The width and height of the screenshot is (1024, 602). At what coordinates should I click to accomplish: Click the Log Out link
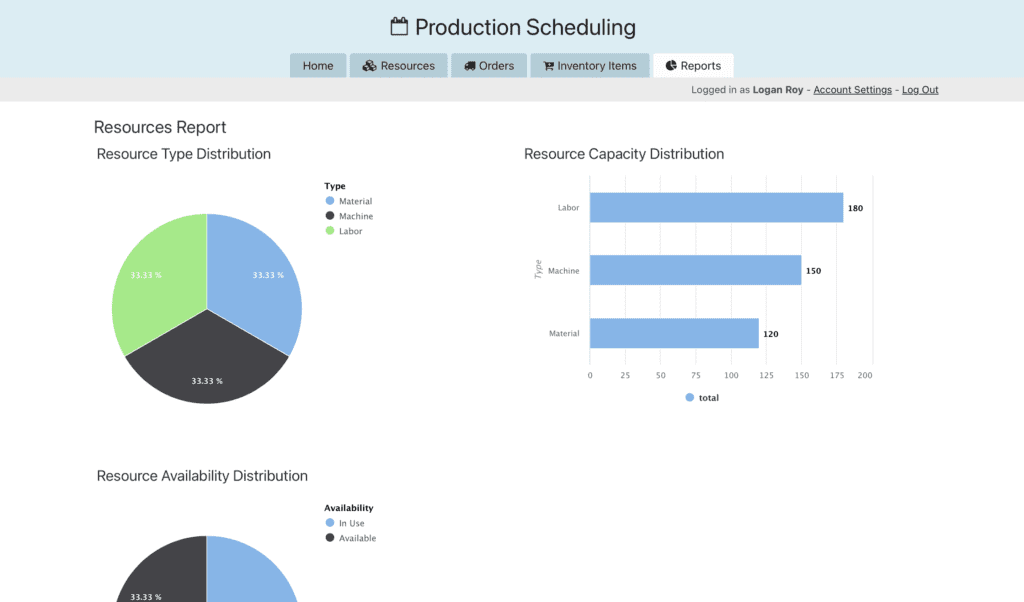[920, 90]
